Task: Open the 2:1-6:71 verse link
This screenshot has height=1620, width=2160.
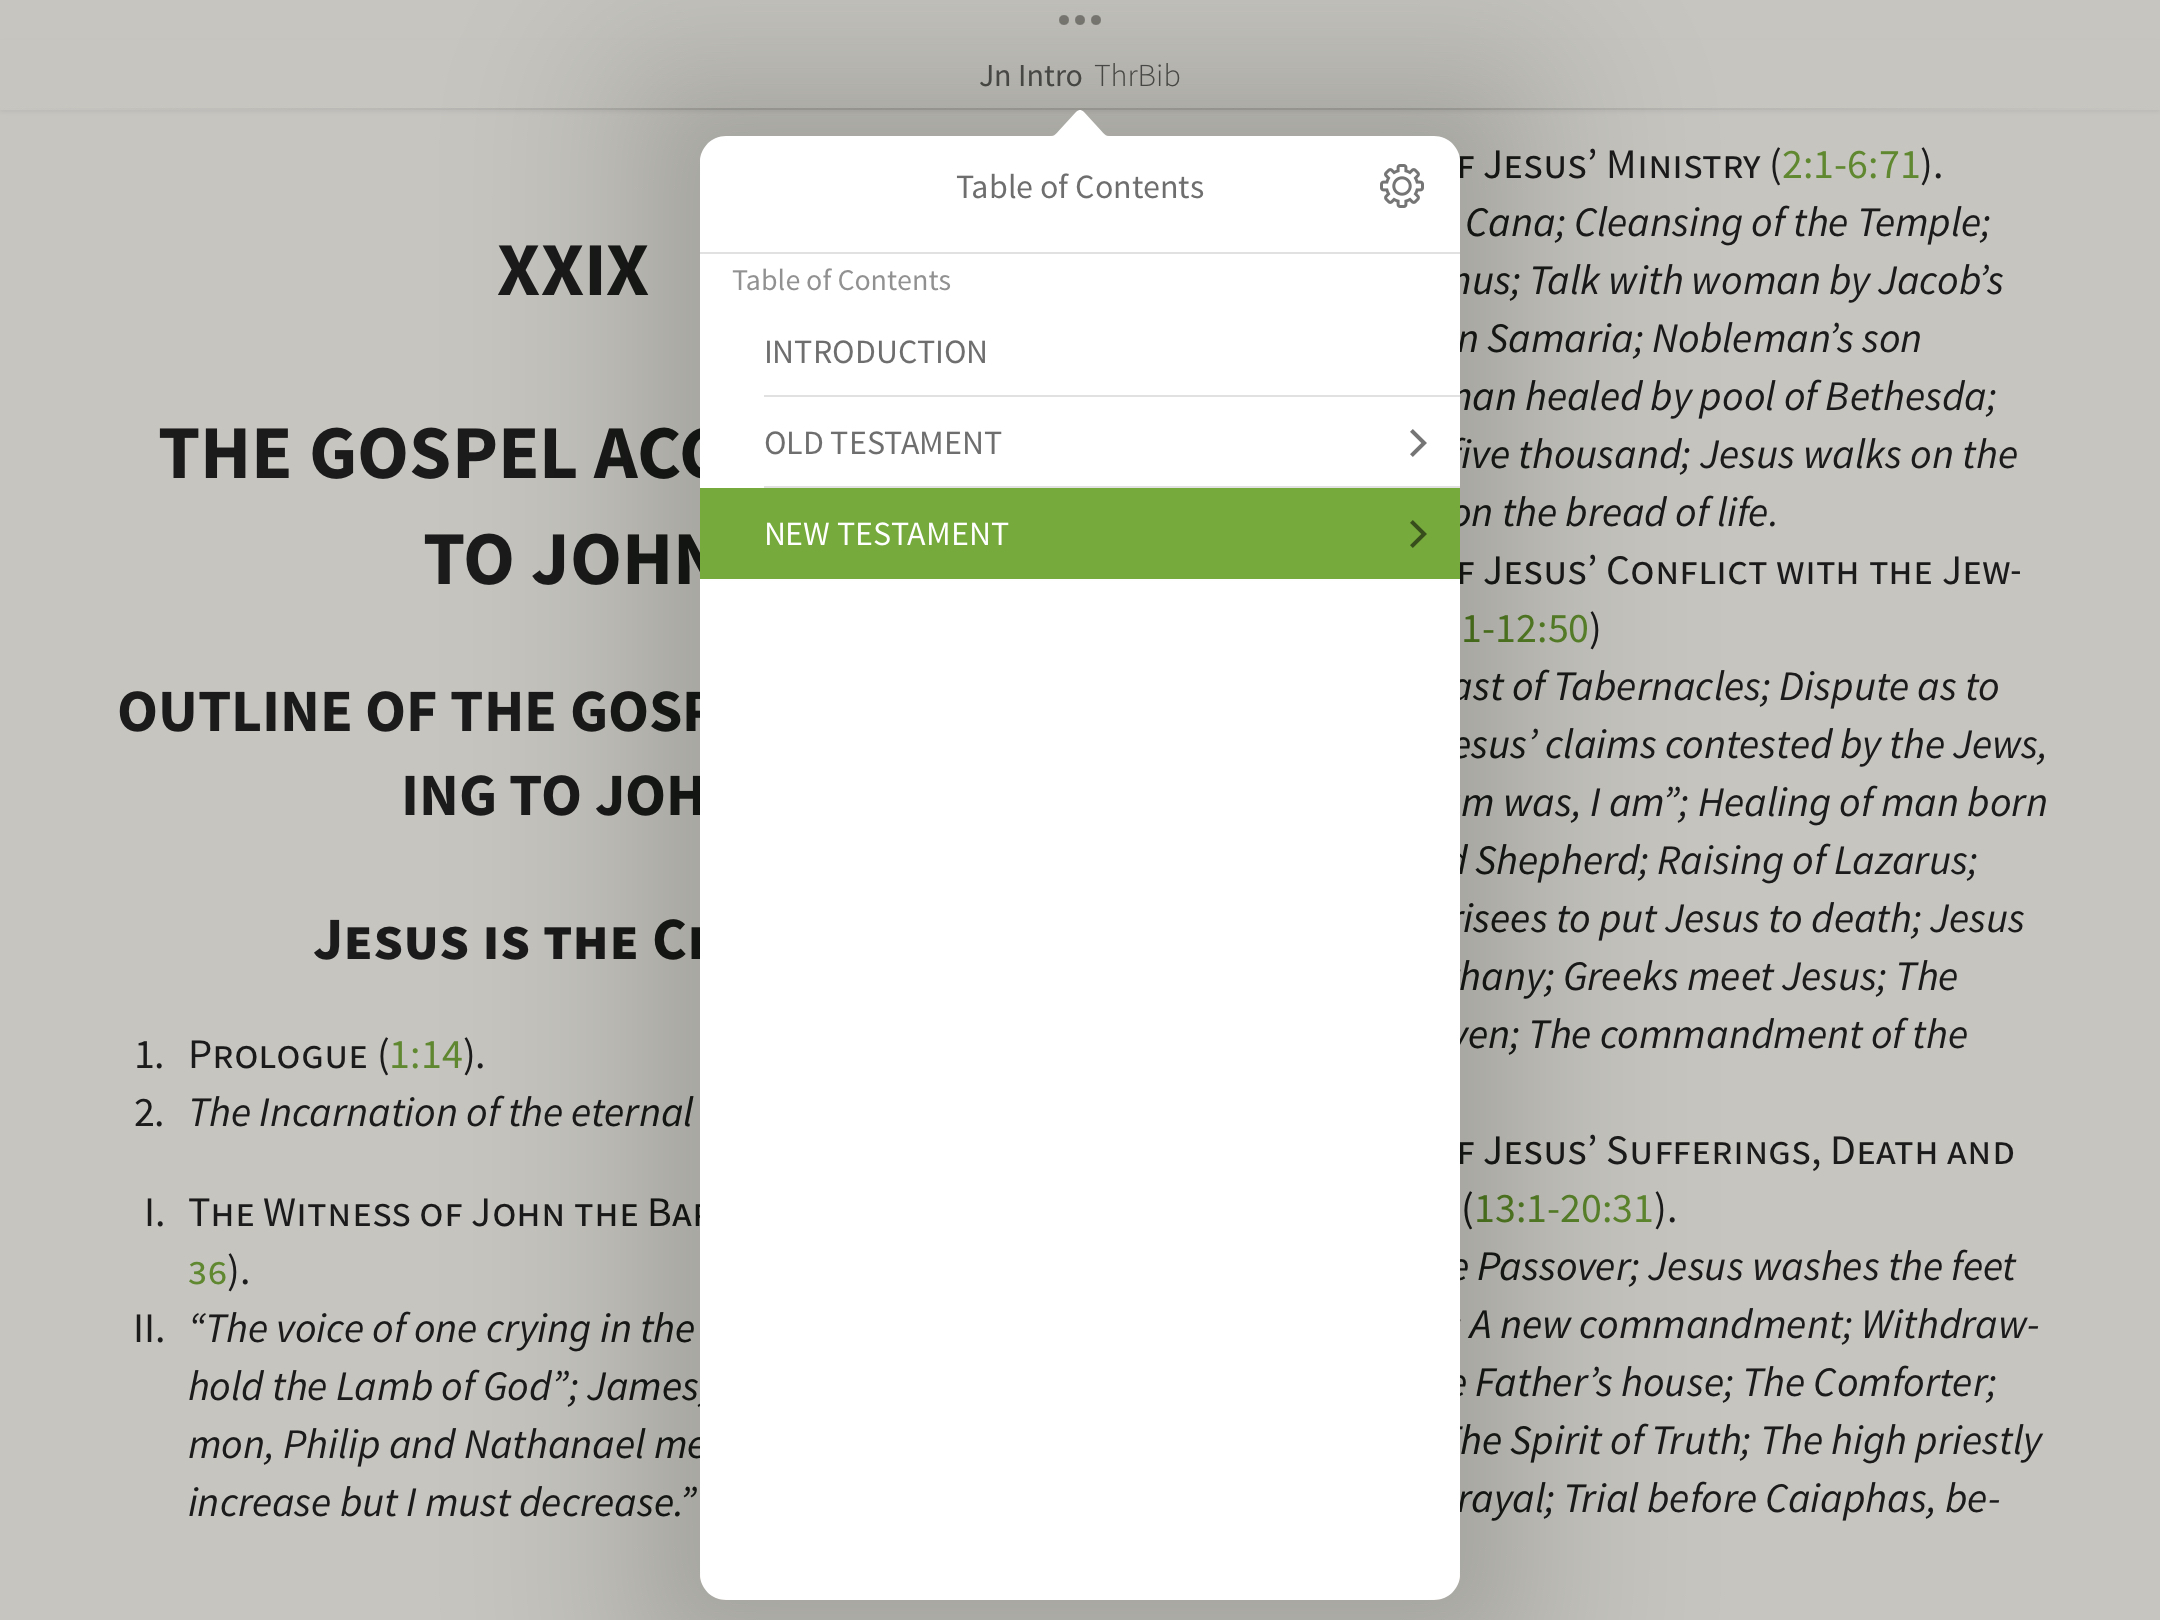Action: coord(1850,165)
